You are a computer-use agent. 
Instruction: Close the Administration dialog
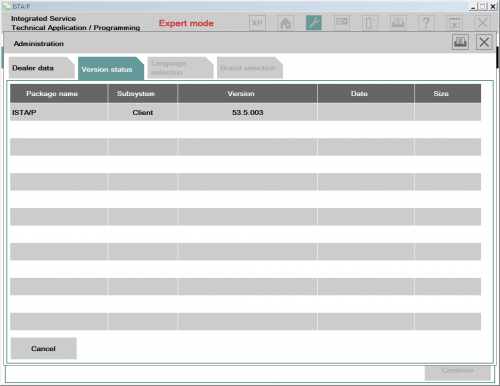click(x=484, y=42)
